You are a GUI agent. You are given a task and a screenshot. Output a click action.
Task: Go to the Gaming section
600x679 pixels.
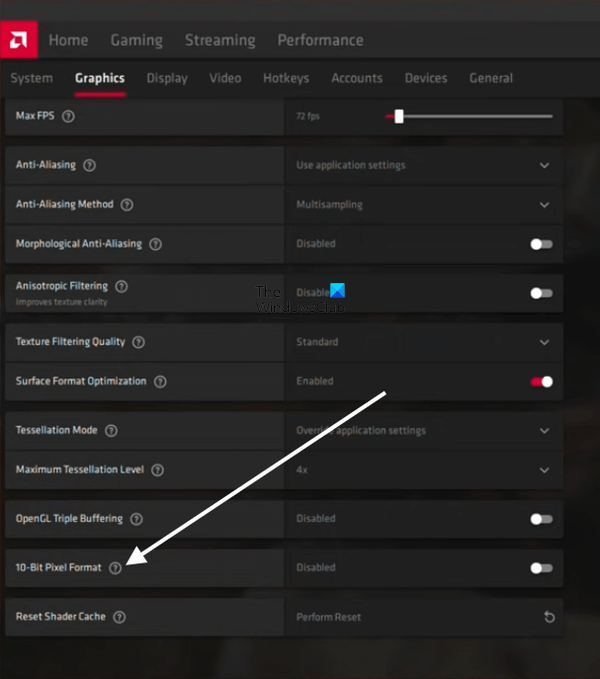pyautogui.click(x=136, y=40)
